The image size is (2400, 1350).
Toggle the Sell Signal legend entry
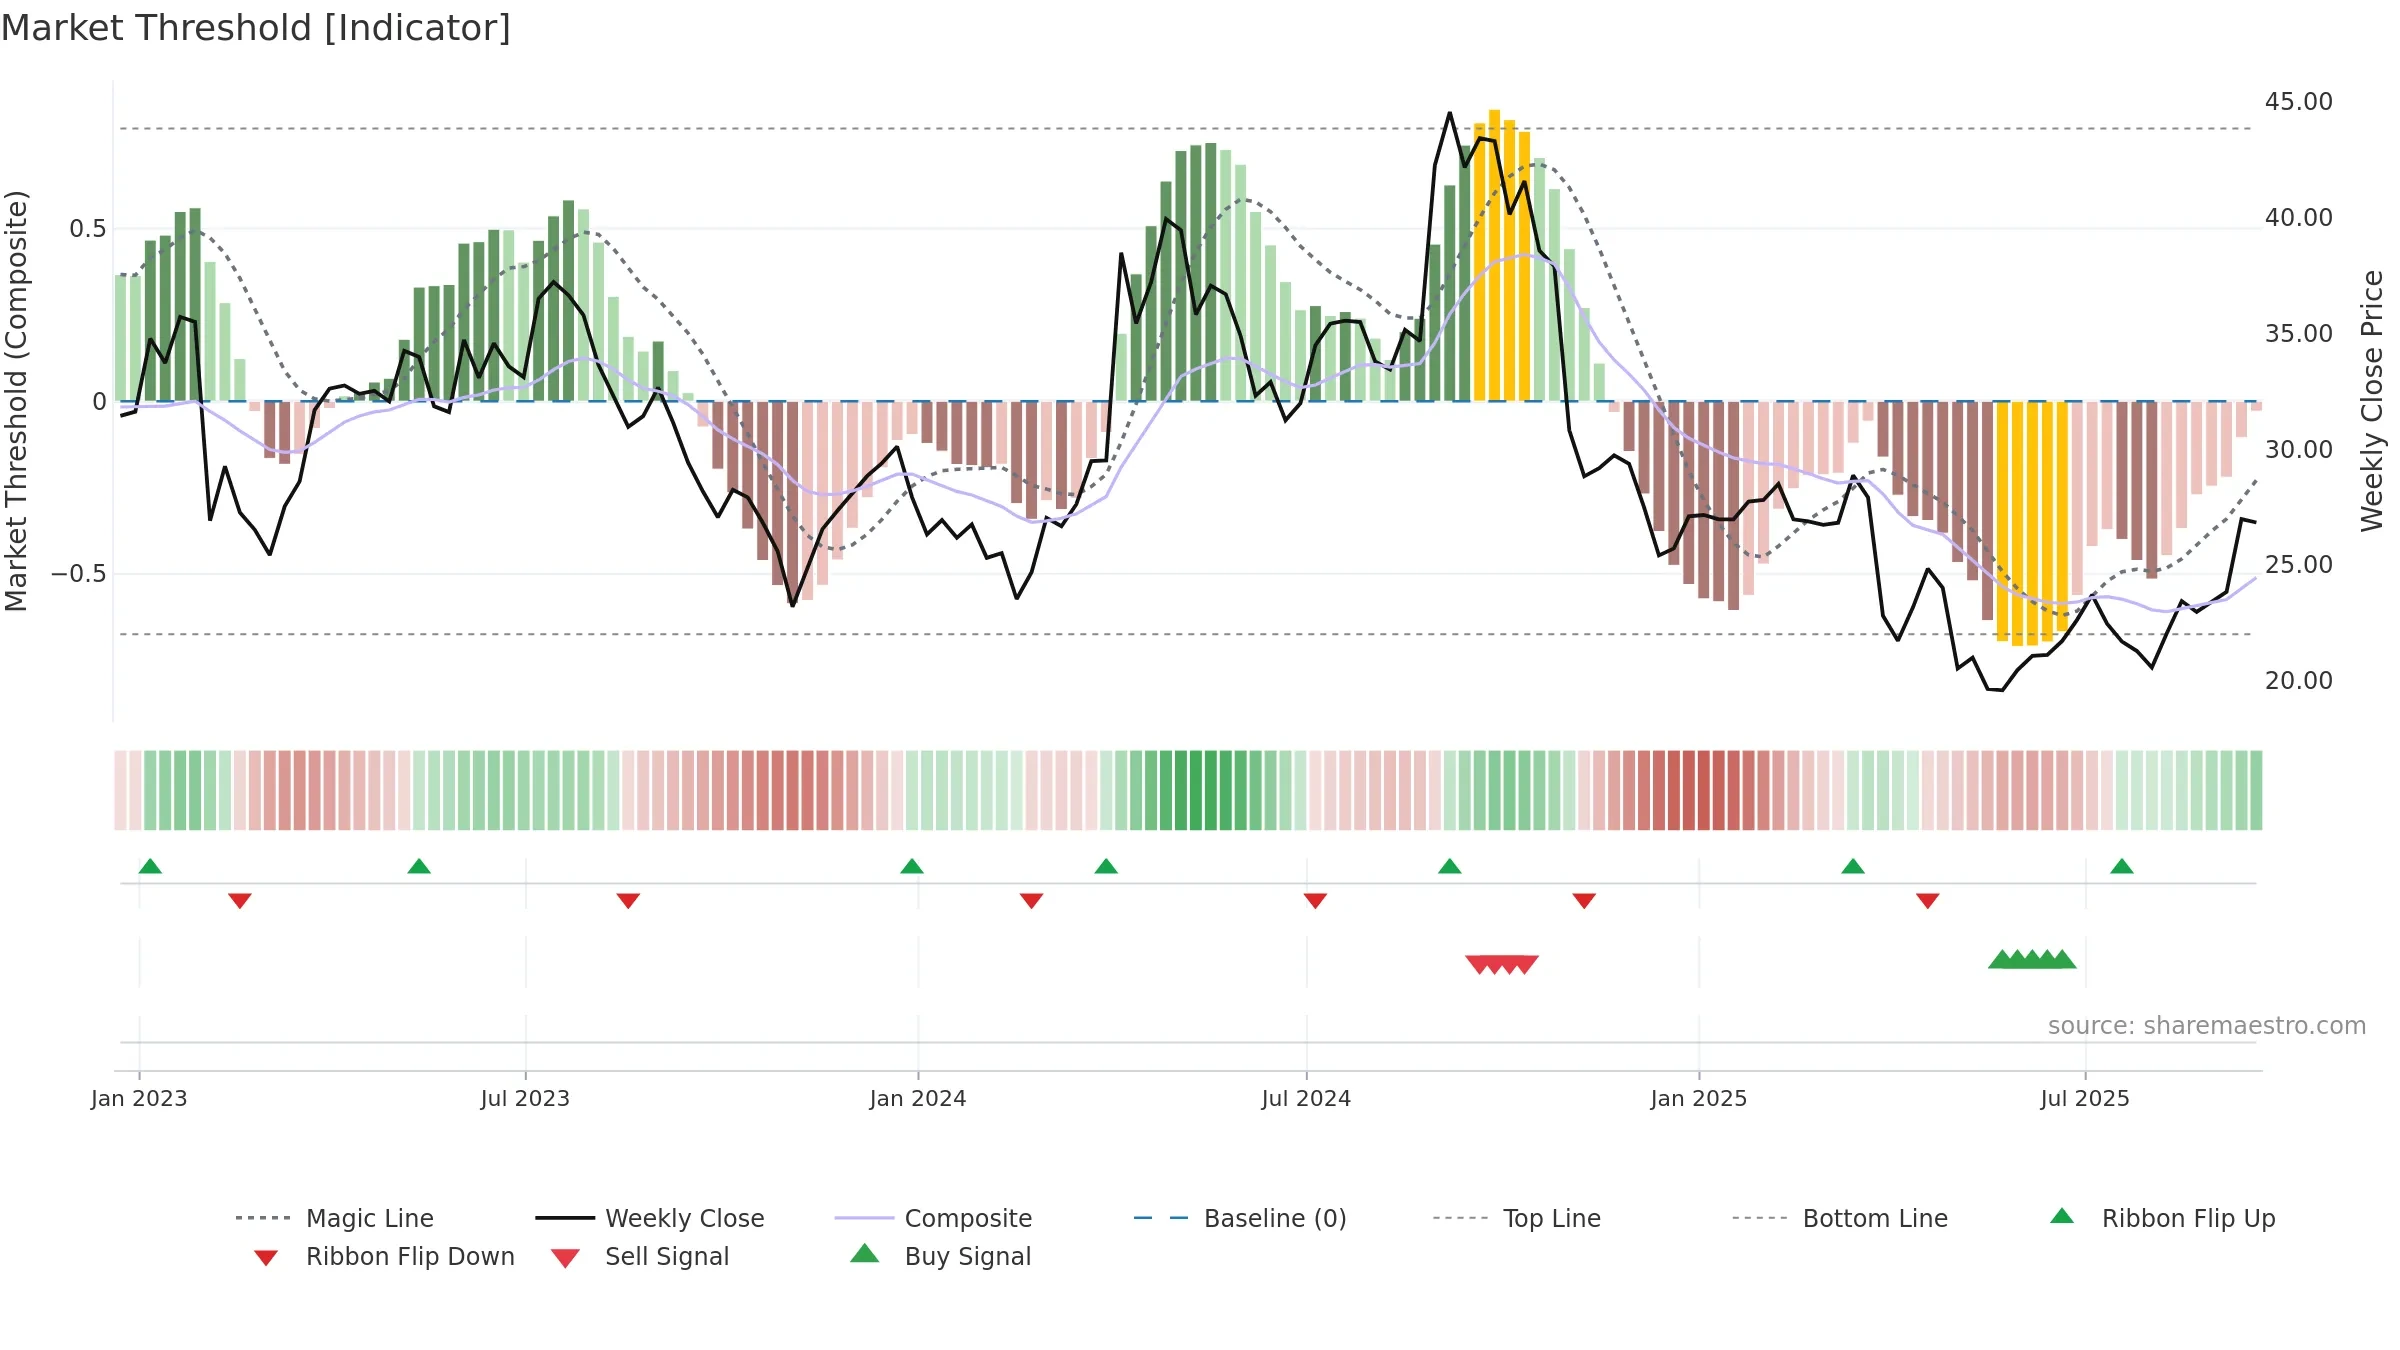tap(640, 1256)
